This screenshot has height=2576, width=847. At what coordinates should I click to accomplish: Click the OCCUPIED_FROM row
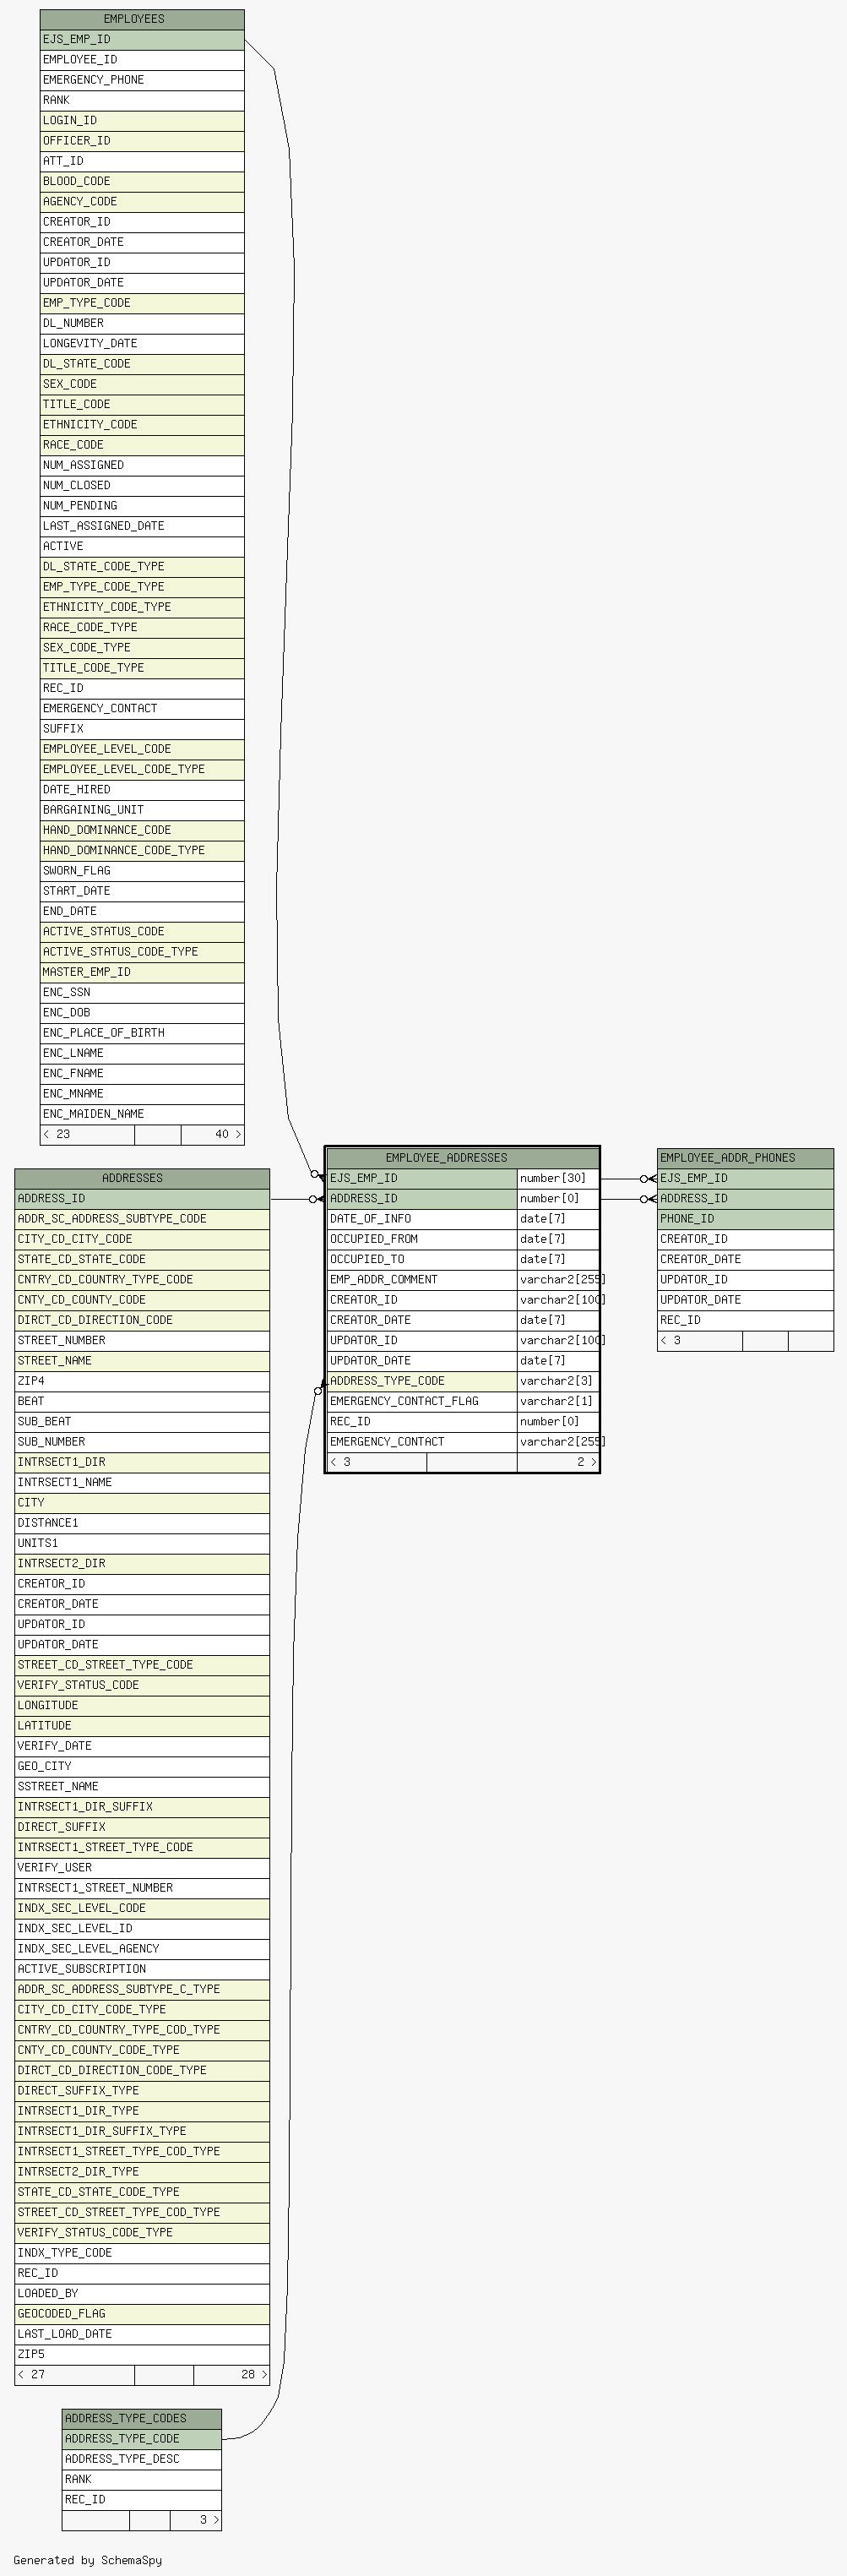tap(422, 1240)
